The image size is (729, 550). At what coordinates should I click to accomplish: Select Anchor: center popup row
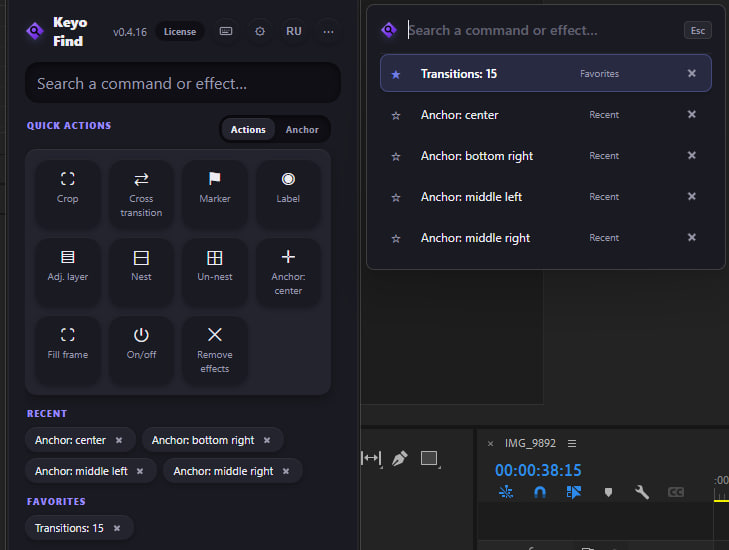tap(545, 115)
